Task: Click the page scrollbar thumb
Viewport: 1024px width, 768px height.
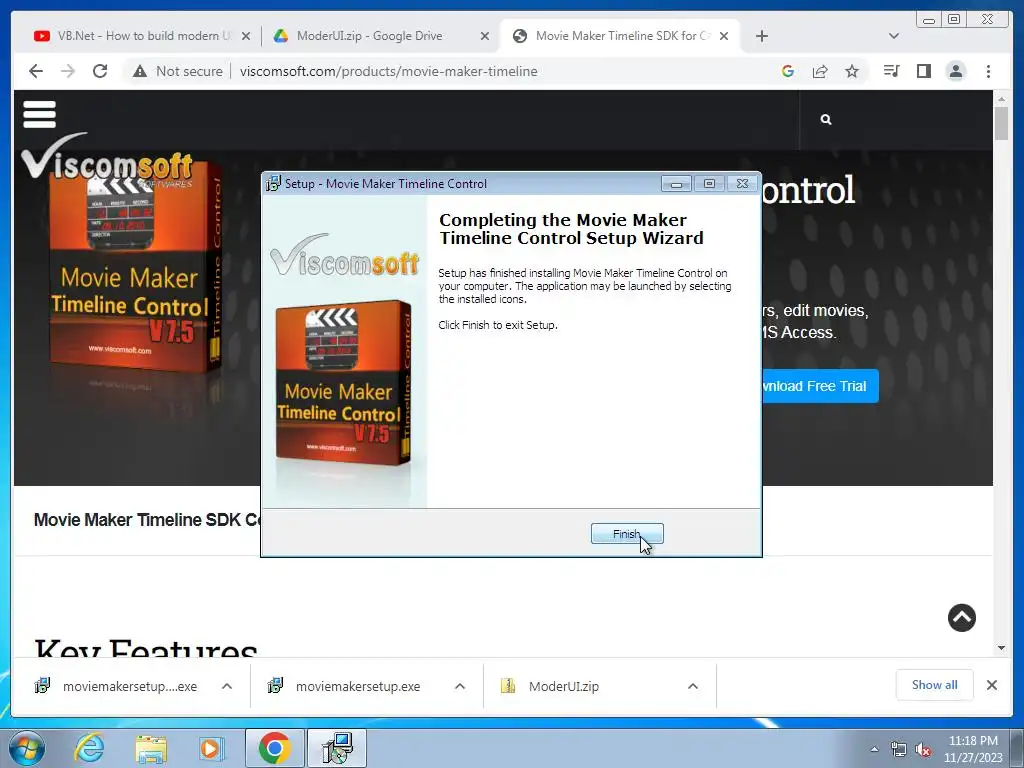Action: tap(1002, 123)
